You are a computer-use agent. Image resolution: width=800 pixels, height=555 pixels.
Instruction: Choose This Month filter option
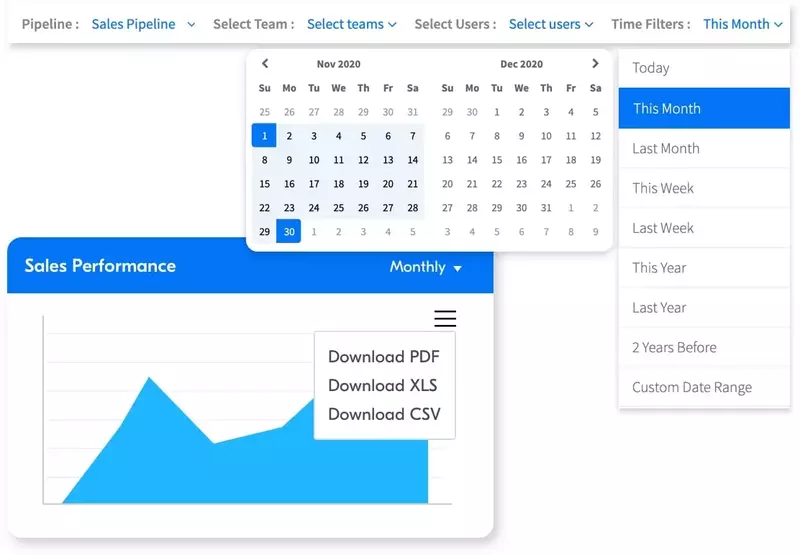pyautogui.click(x=704, y=108)
